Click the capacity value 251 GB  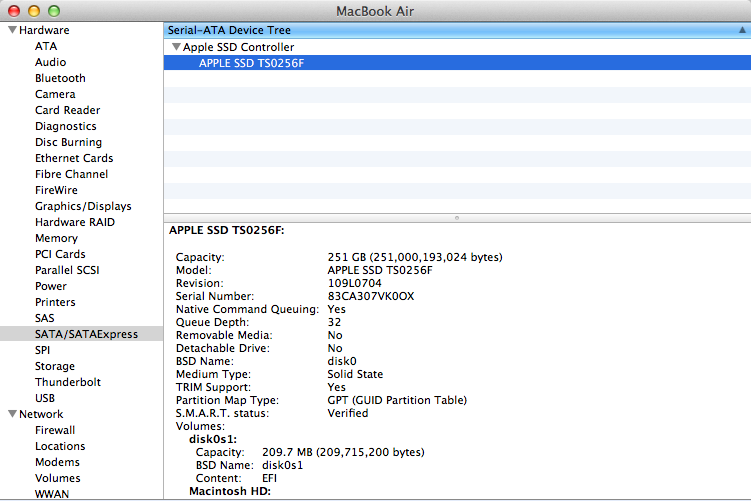click(415, 257)
